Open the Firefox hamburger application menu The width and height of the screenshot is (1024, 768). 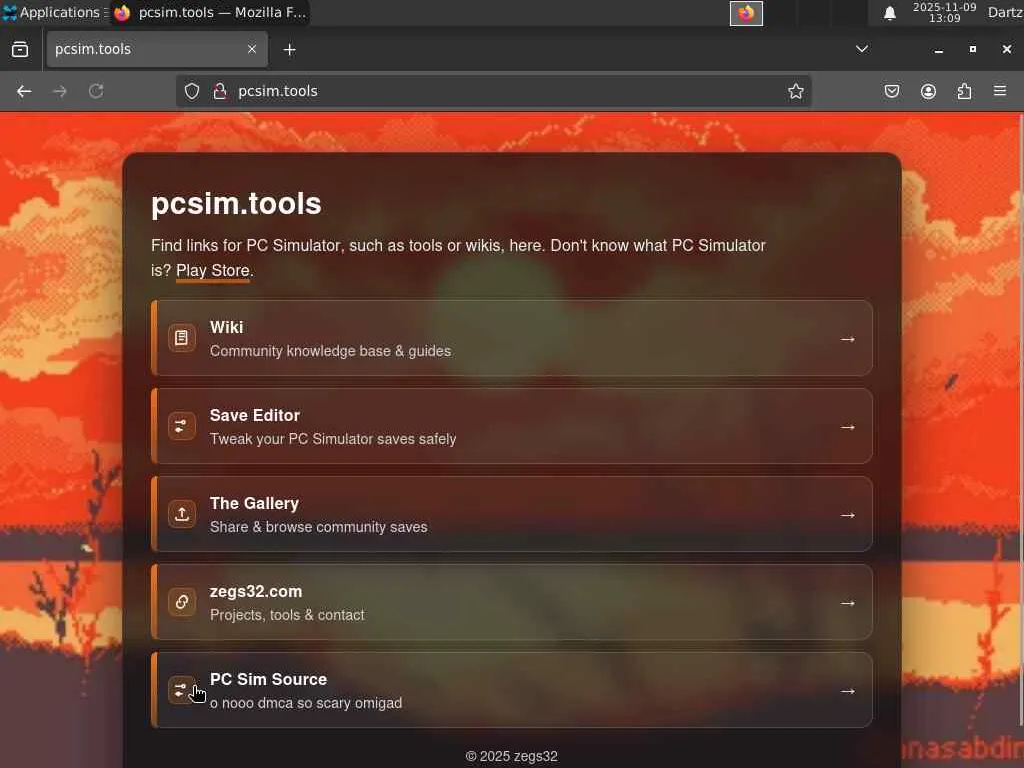pos(1000,91)
